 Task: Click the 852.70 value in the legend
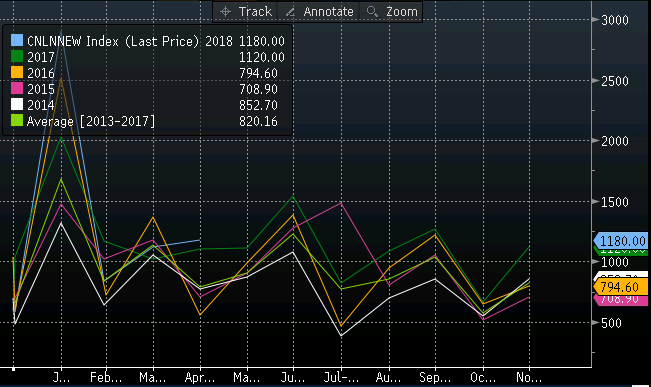point(258,105)
